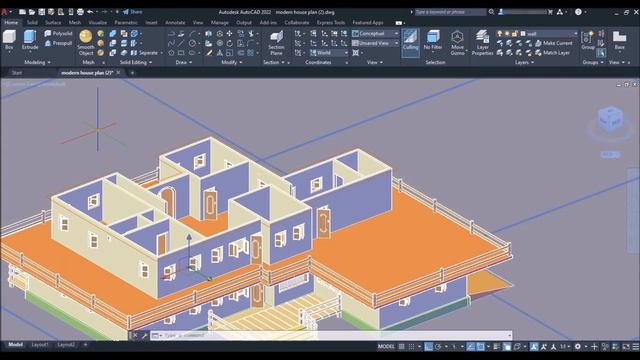Viewport: 640px width, 360px height.
Task: Activate the Extrude tool
Action: coord(30,40)
